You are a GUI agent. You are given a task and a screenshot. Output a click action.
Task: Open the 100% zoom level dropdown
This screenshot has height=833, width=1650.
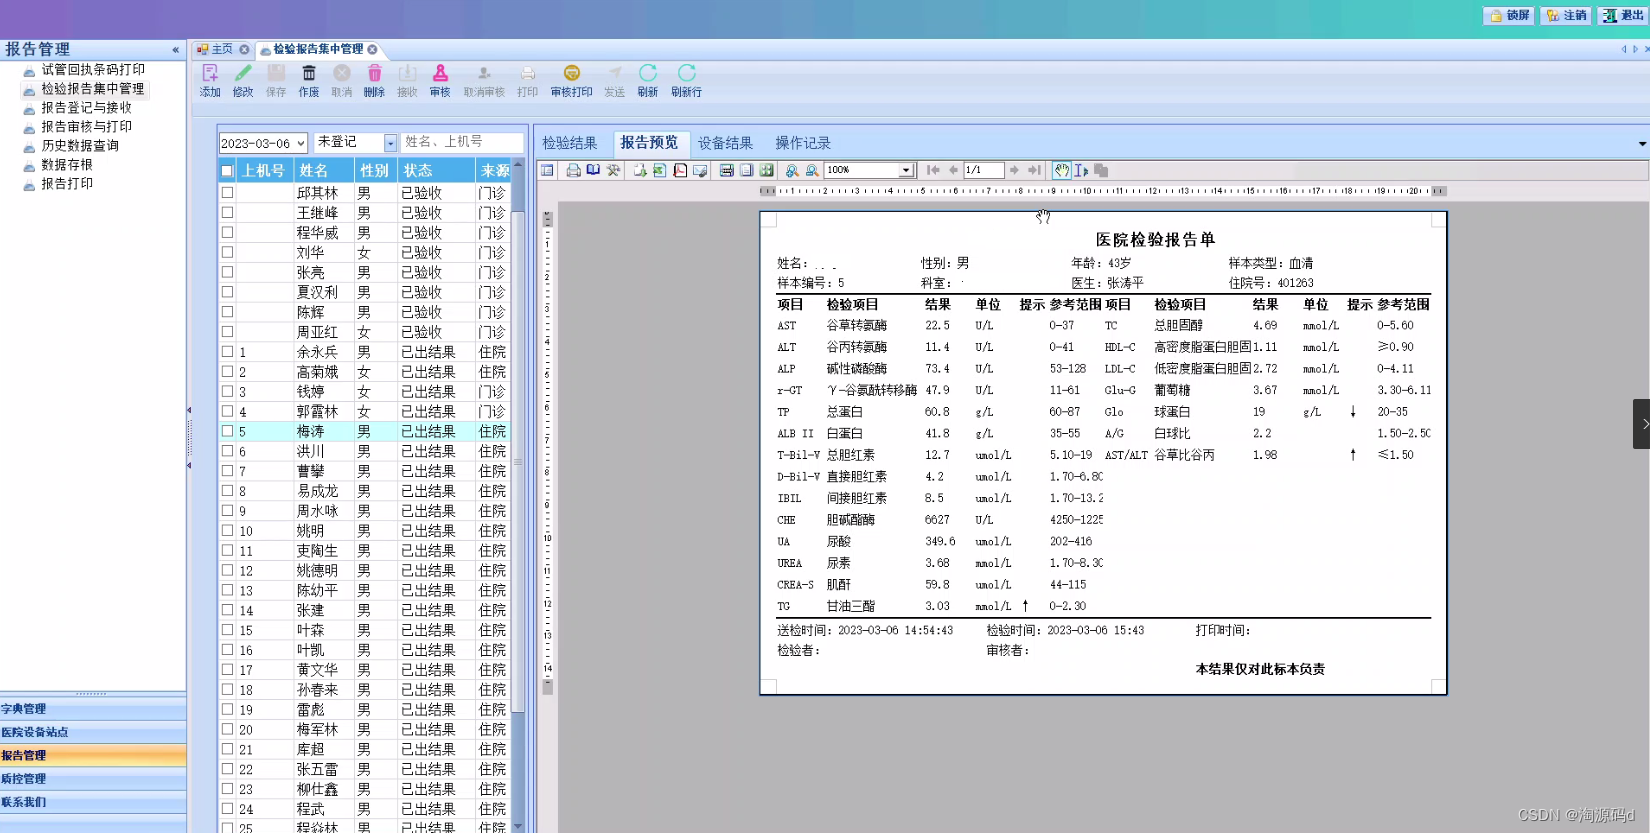(x=905, y=171)
